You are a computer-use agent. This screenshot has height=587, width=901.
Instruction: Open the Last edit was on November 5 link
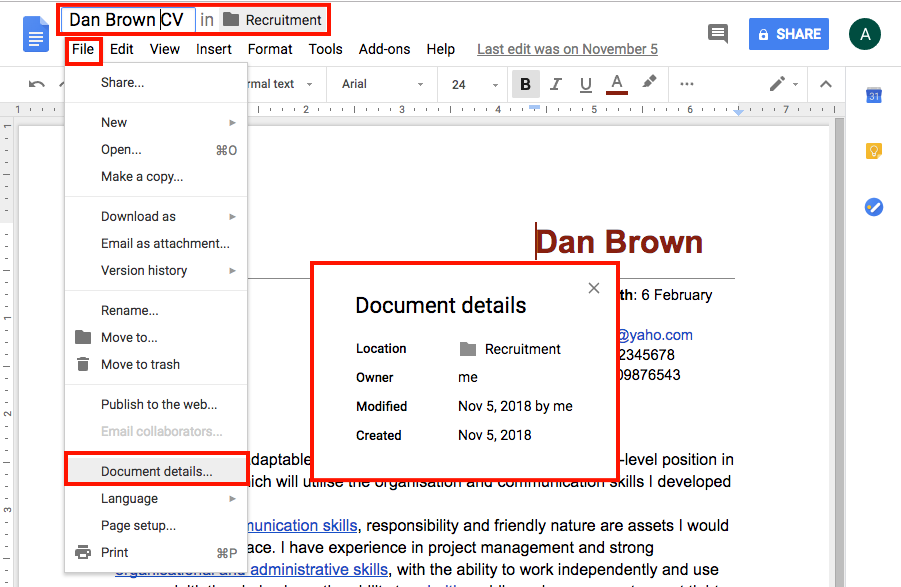click(567, 48)
